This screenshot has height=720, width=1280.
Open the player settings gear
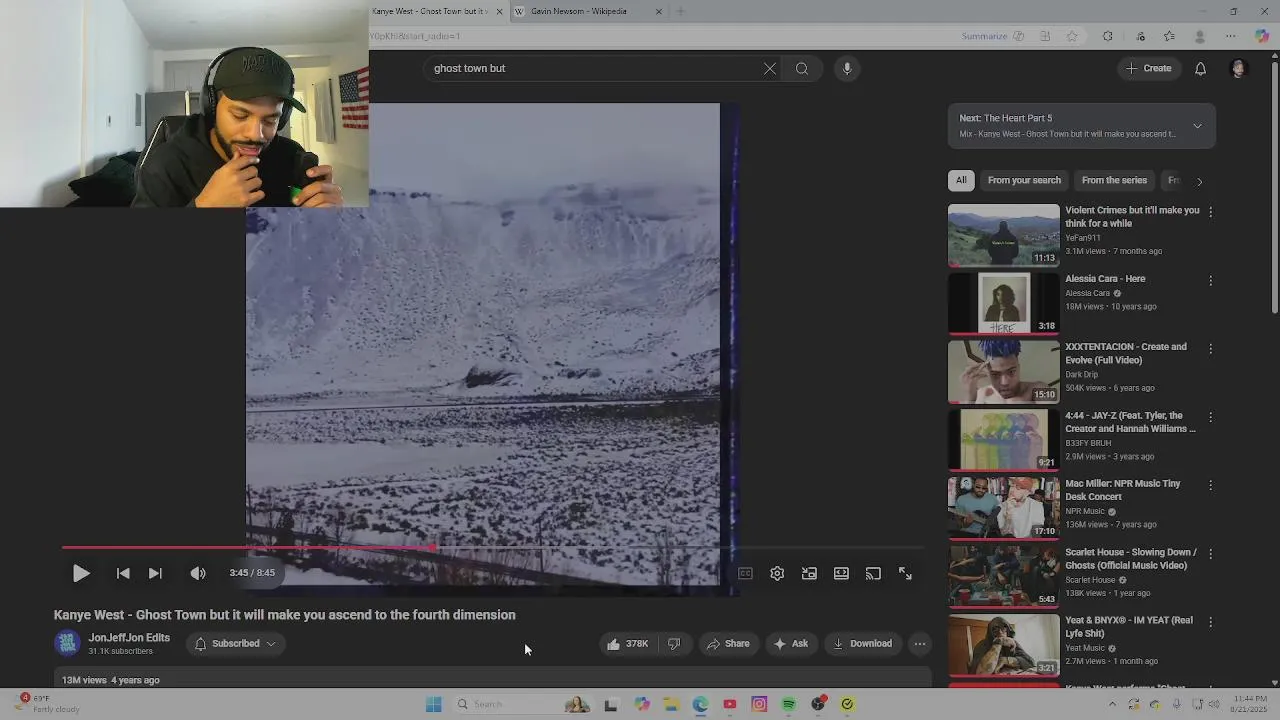tap(777, 573)
